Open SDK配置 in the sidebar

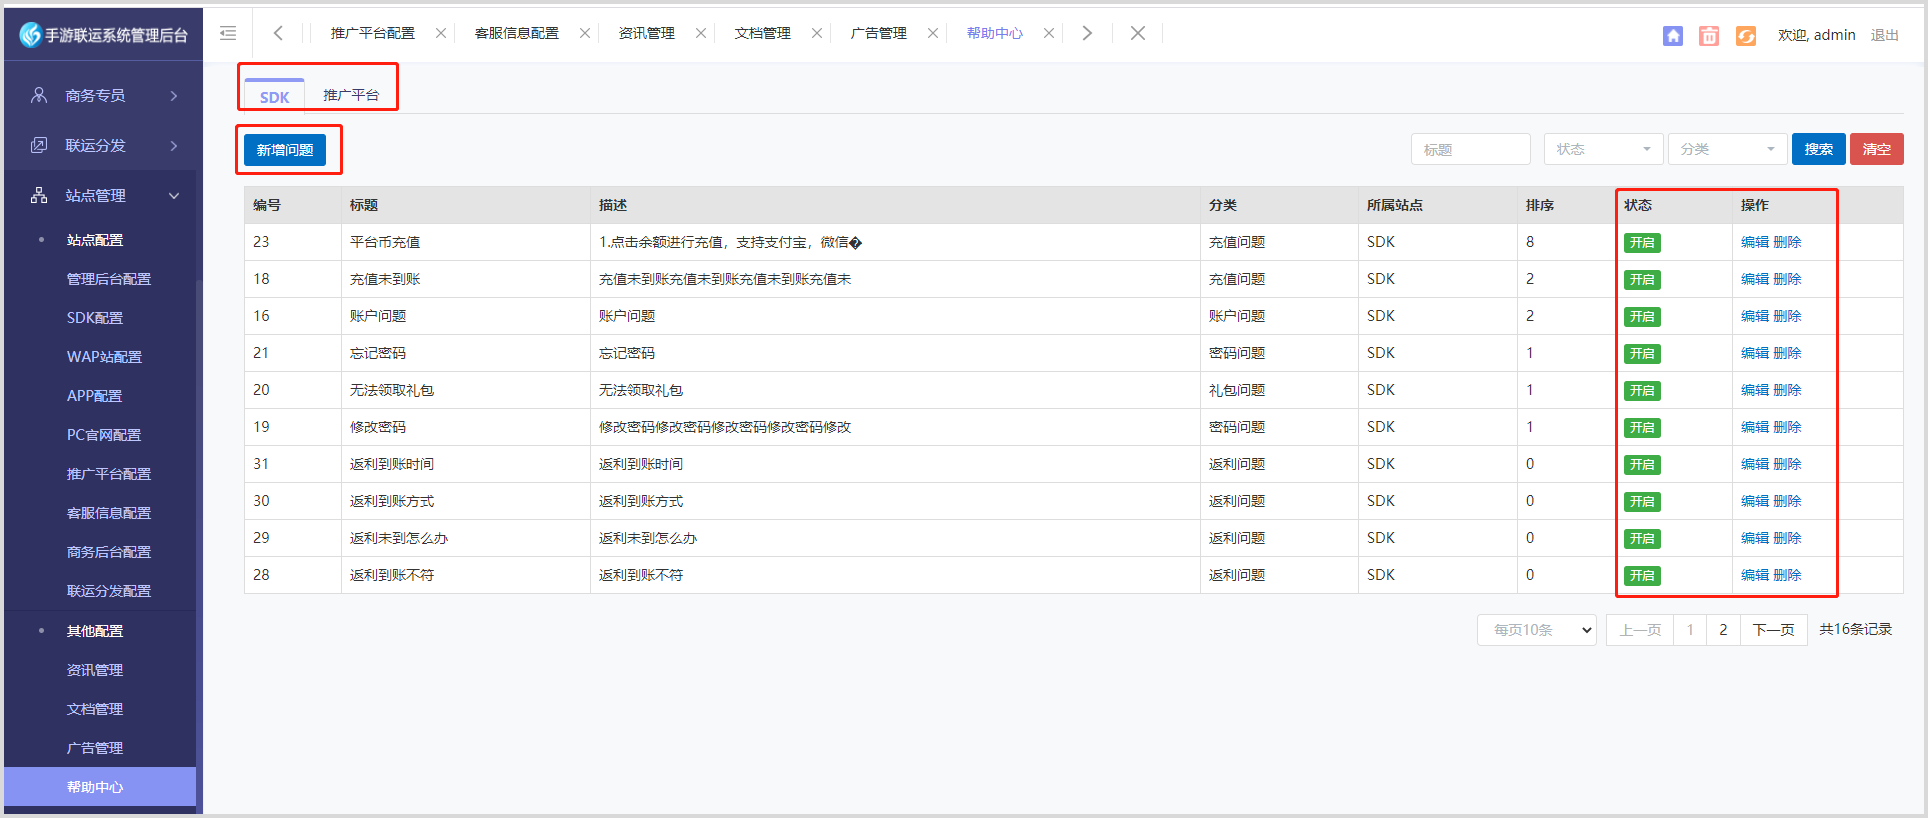pos(95,318)
